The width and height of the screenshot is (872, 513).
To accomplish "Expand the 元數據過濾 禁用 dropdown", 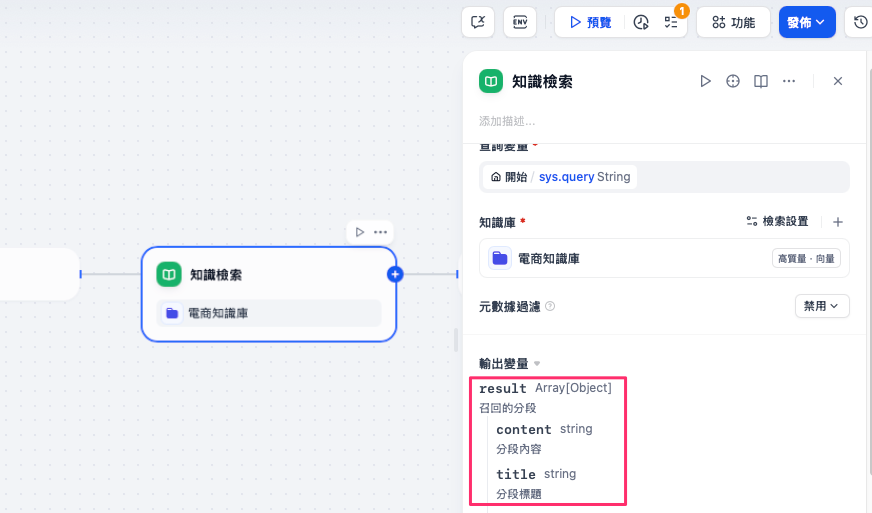I will click(x=821, y=306).
